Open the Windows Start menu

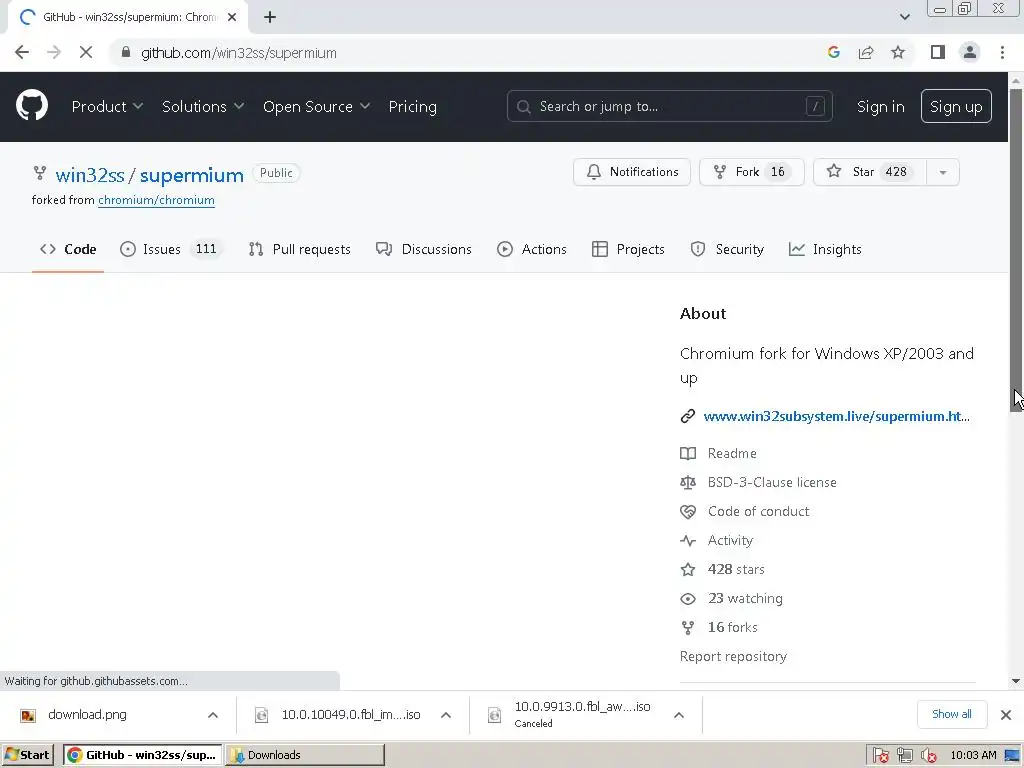click(27, 755)
